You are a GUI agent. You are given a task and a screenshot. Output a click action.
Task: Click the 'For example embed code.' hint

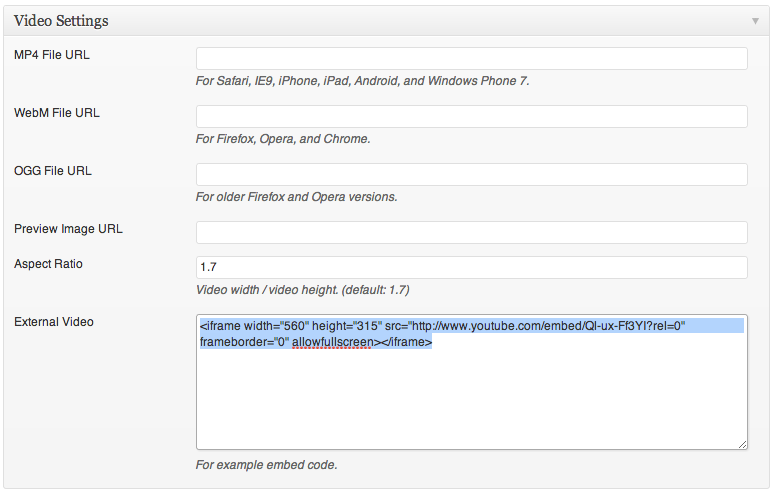point(267,465)
